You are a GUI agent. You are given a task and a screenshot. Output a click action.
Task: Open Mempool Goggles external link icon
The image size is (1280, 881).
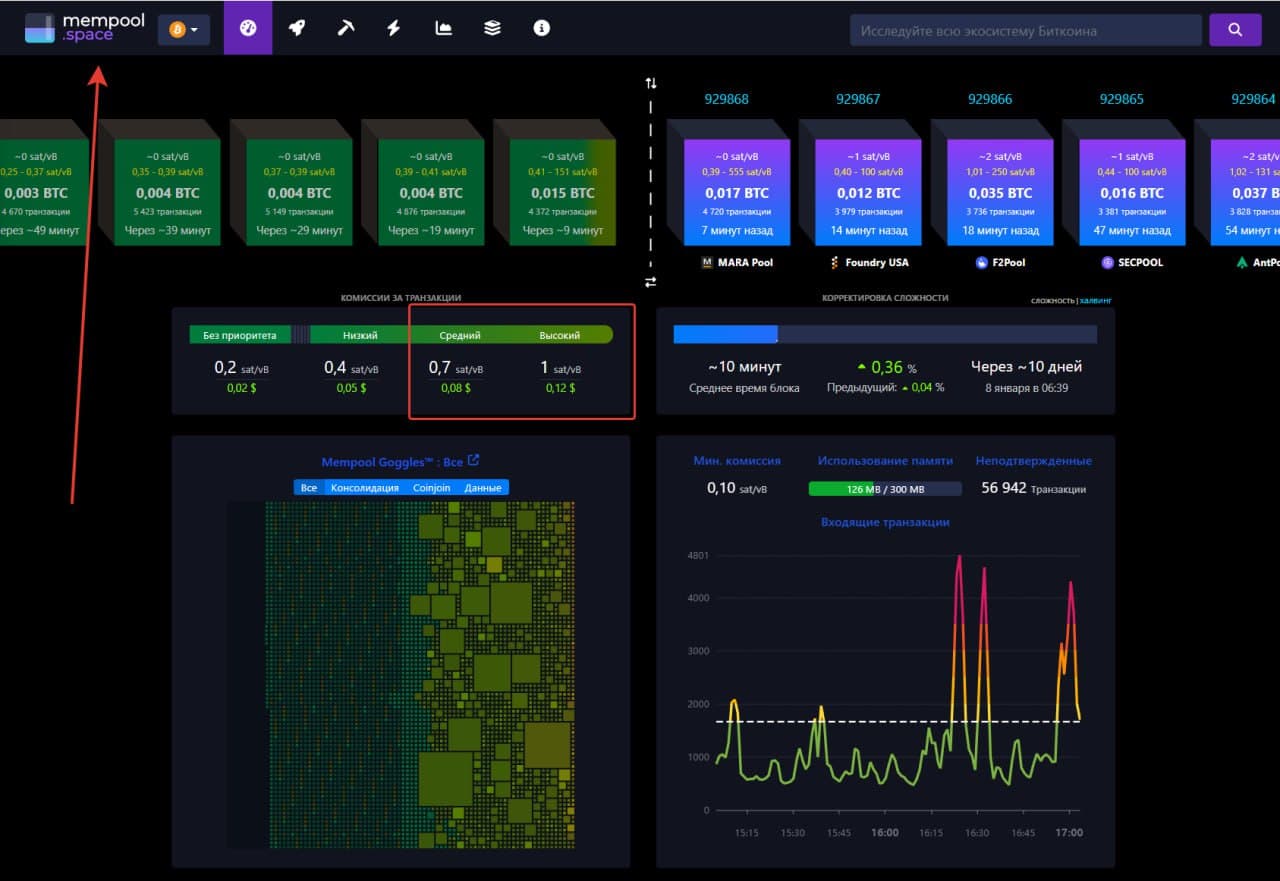(x=474, y=461)
